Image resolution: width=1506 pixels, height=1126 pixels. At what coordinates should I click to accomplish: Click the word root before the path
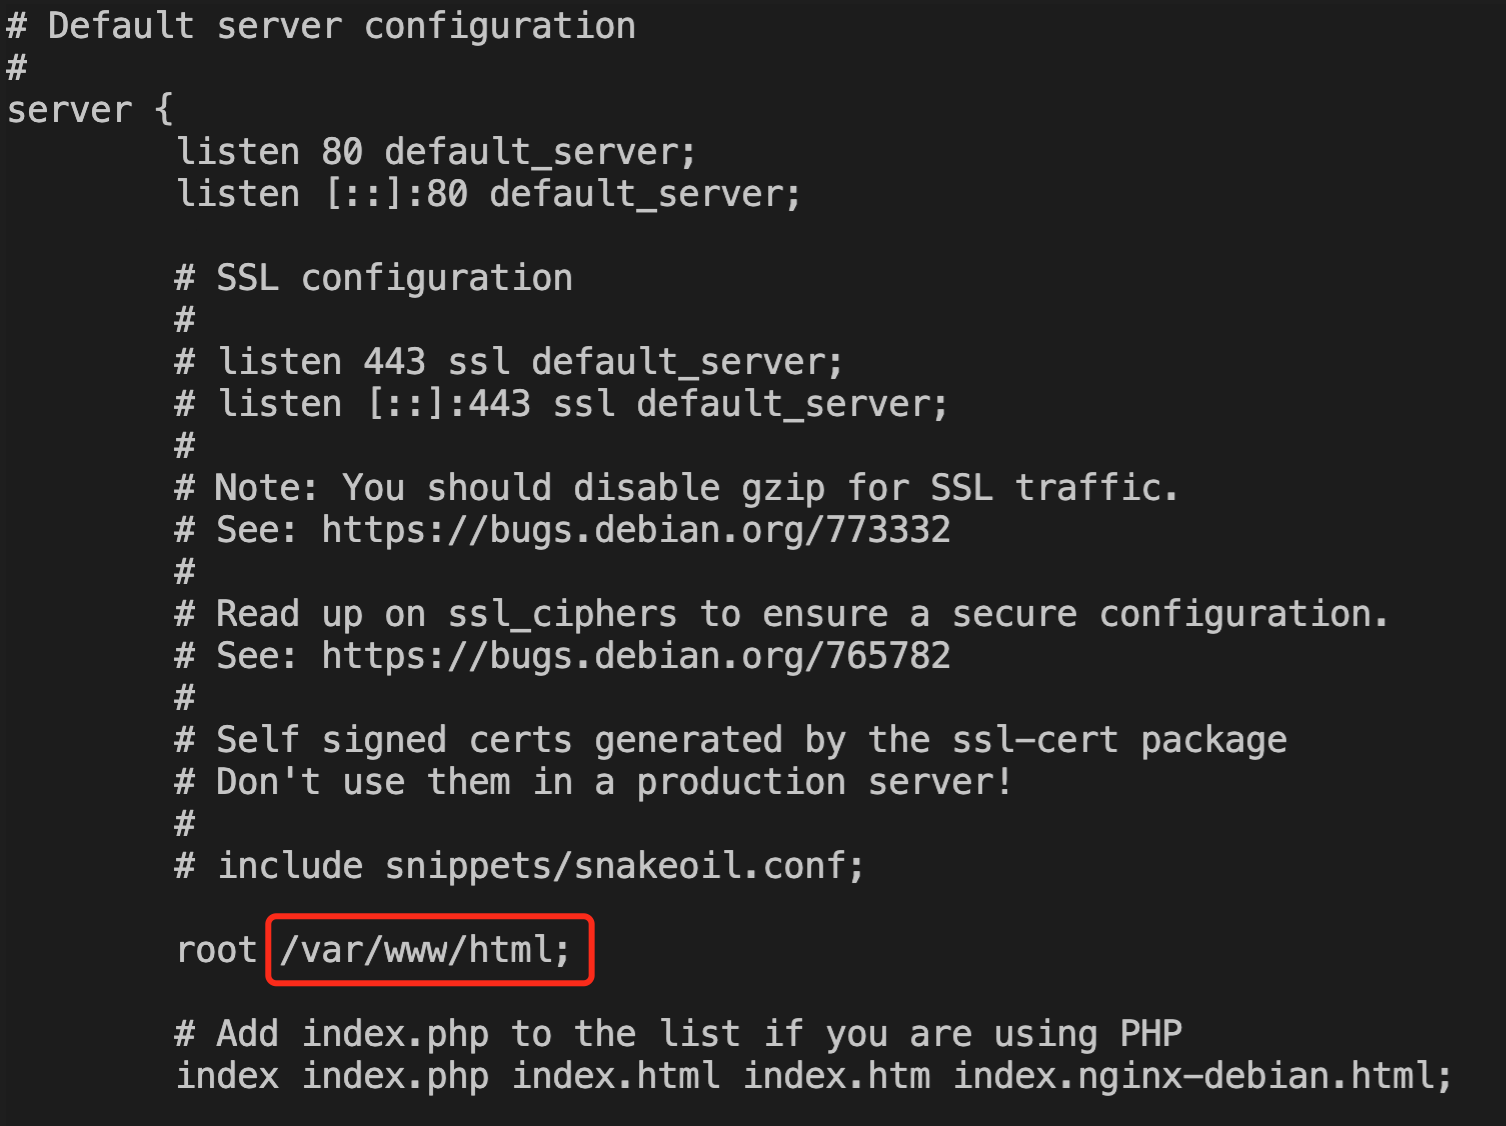coord(216,950)
